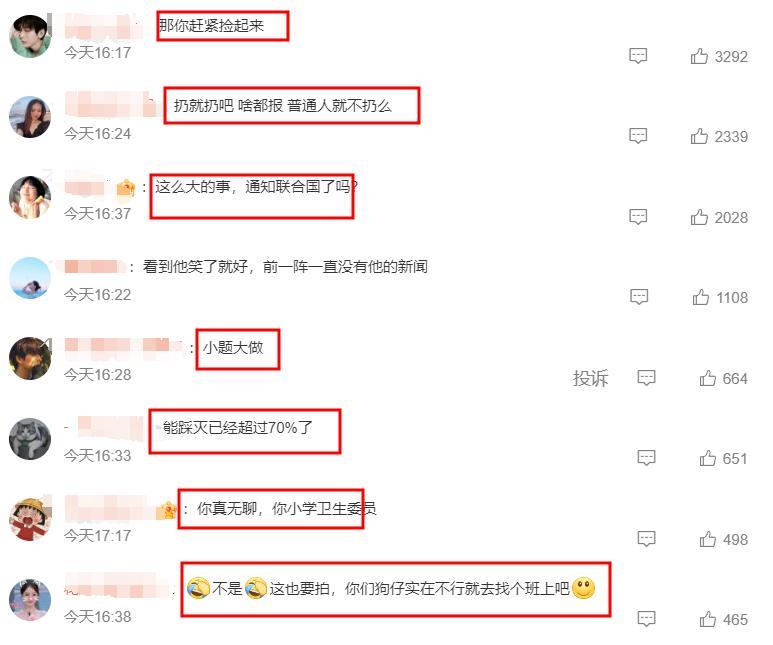Reply to the 小题大做 comment
This screenshot has width=773, height=645.
tap(646, 378)
